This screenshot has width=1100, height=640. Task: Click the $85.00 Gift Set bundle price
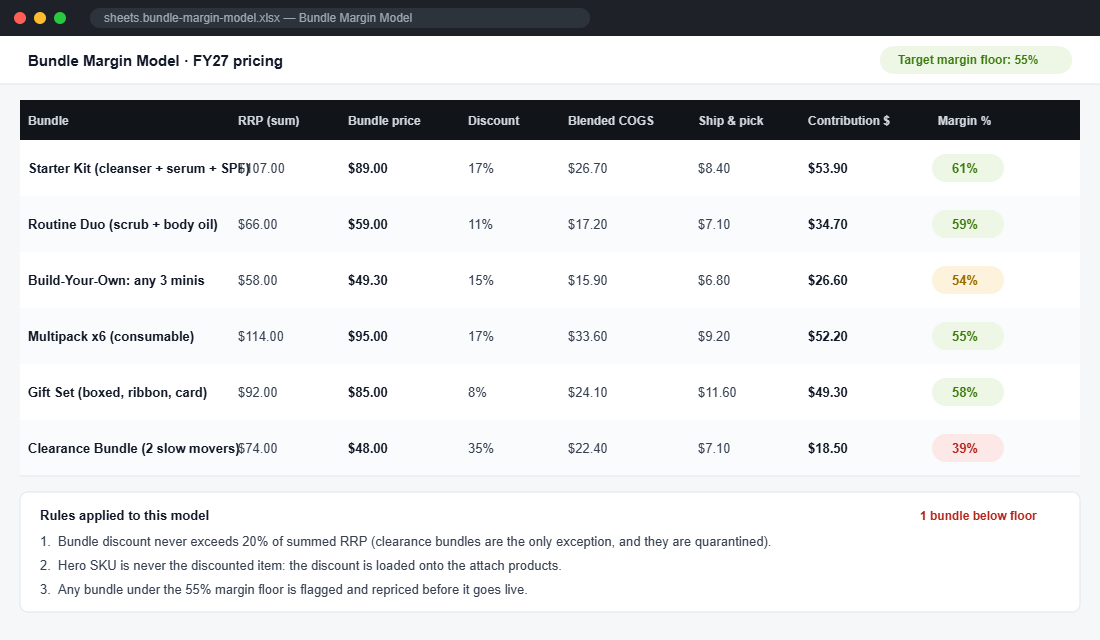[368, 392]
